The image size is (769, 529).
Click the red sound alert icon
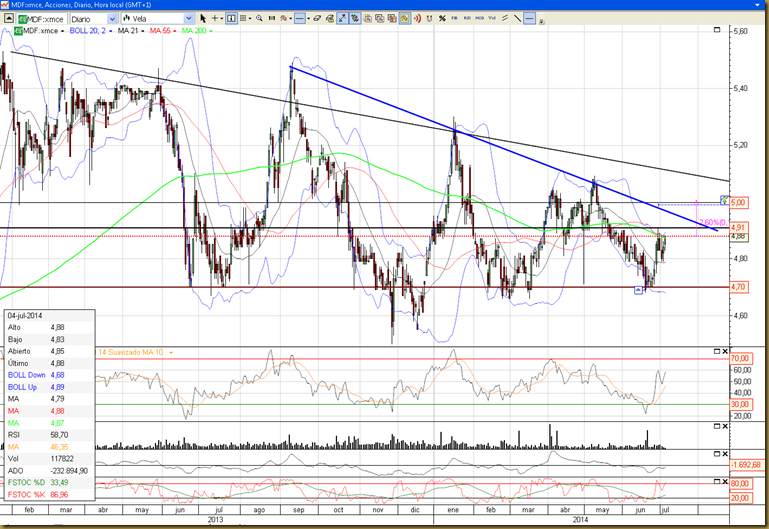point(417,19)
